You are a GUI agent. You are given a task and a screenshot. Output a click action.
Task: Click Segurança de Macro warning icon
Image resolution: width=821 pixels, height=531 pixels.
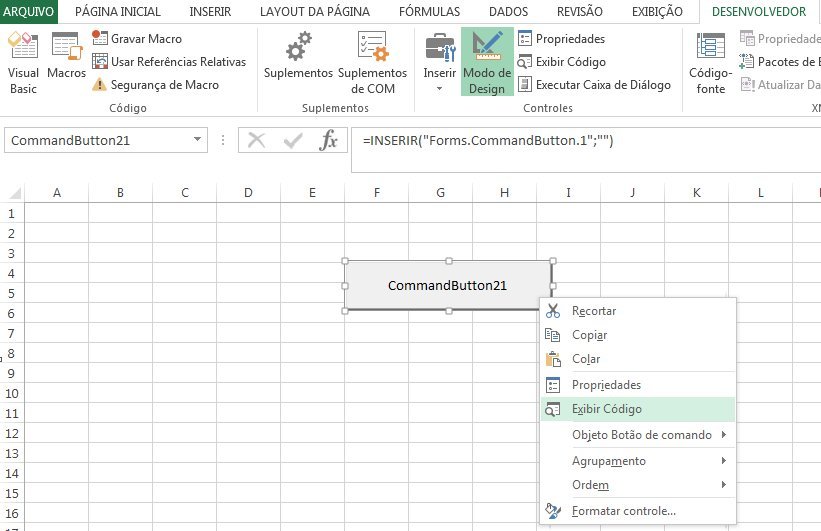(100, 85)
